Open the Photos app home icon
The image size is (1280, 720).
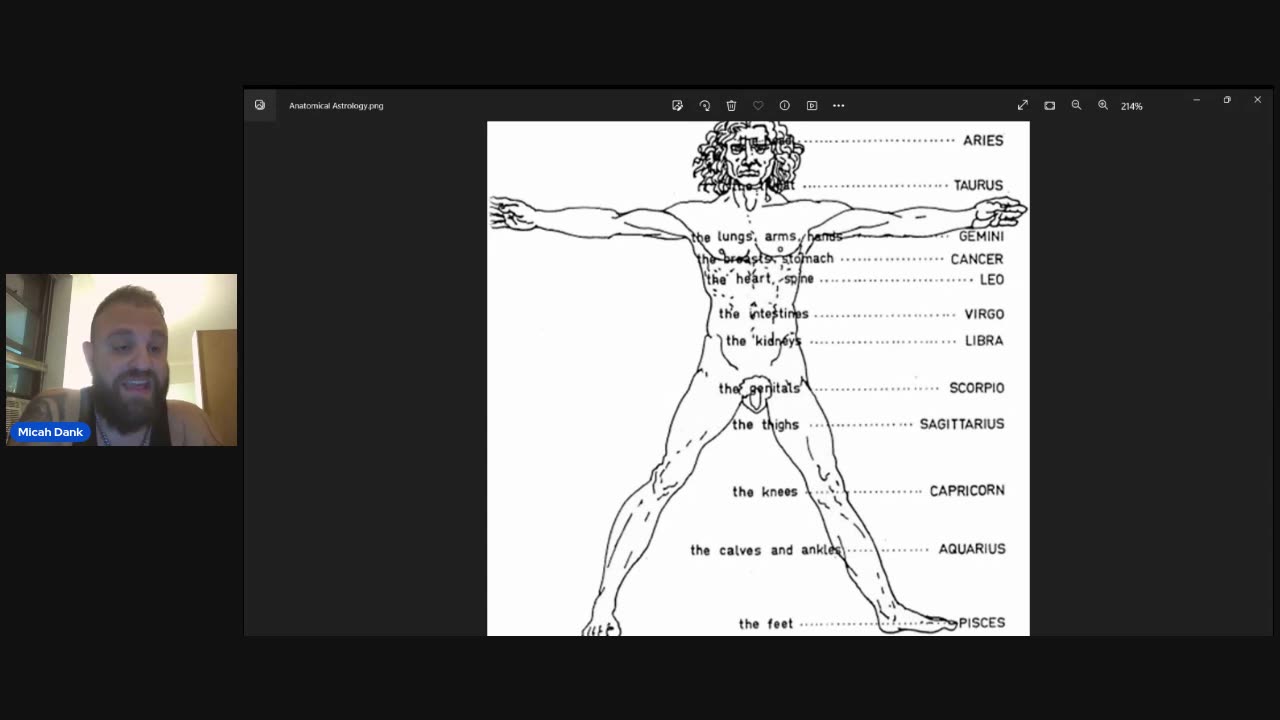click(x=260, y=105)
